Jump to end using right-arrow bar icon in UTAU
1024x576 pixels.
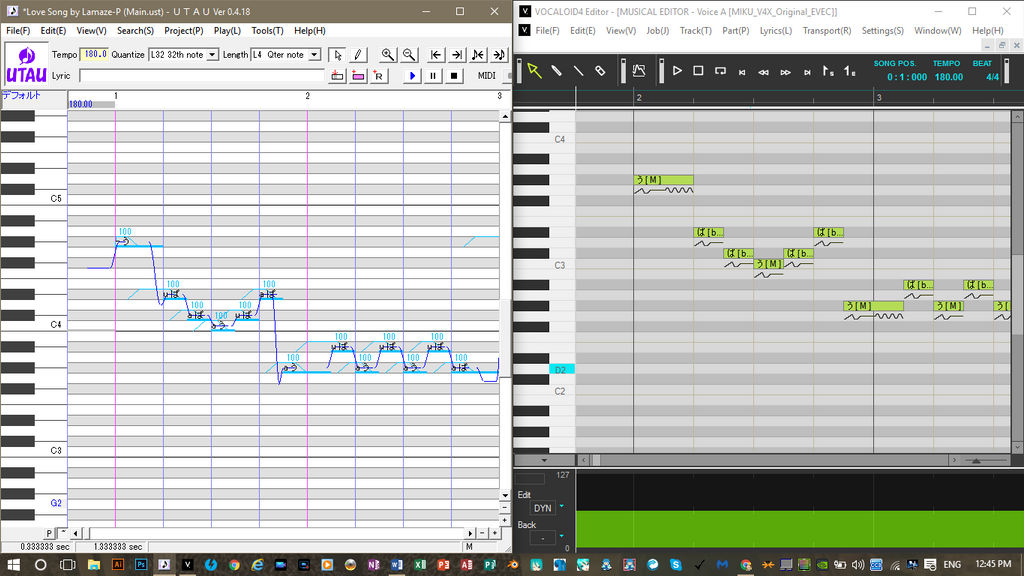point(457,55)
